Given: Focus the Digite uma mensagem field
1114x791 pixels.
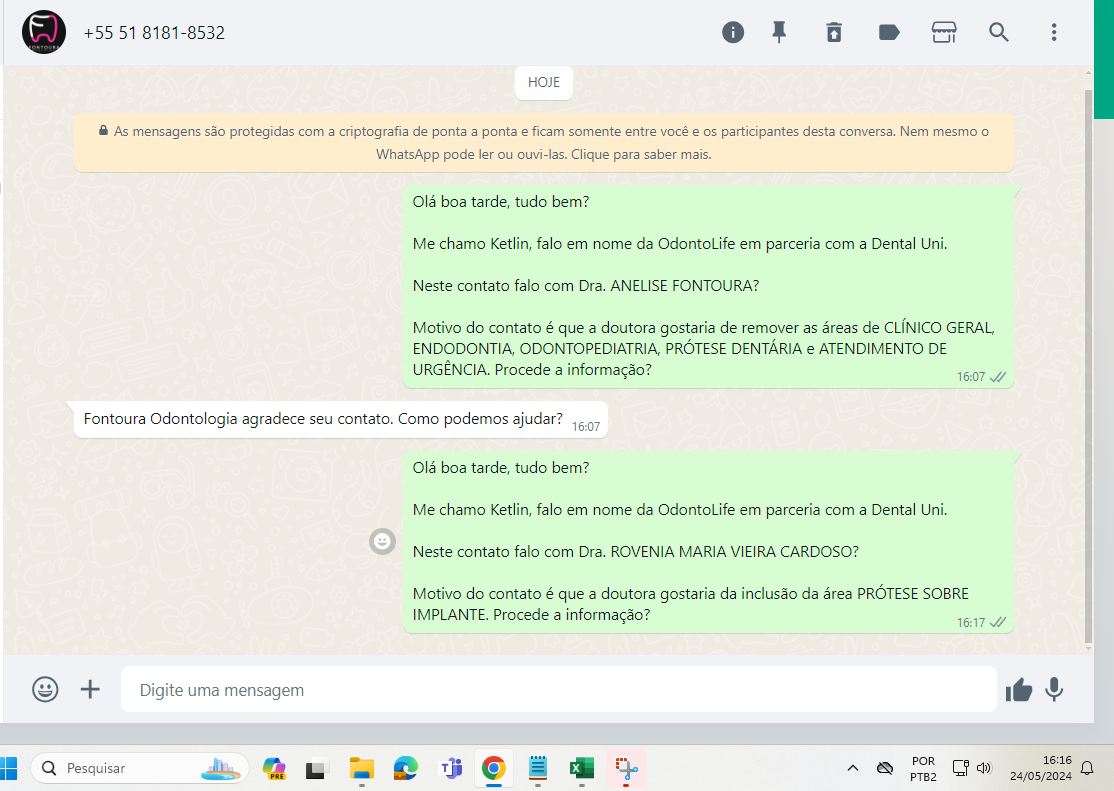Looking at the screenshot, I should click(x=558, y=689).
